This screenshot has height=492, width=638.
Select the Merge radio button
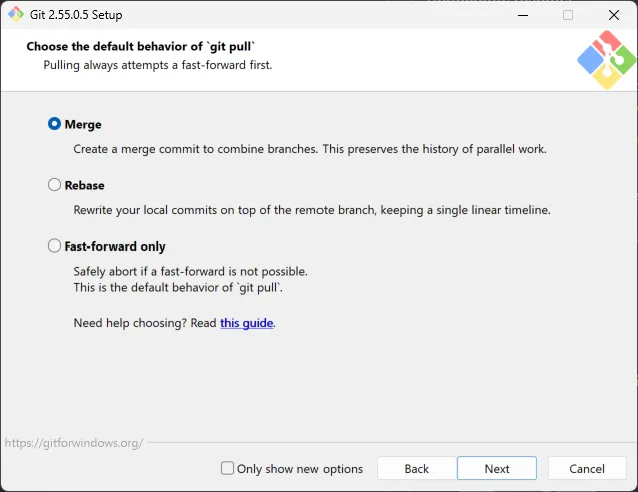click(54, 124)
